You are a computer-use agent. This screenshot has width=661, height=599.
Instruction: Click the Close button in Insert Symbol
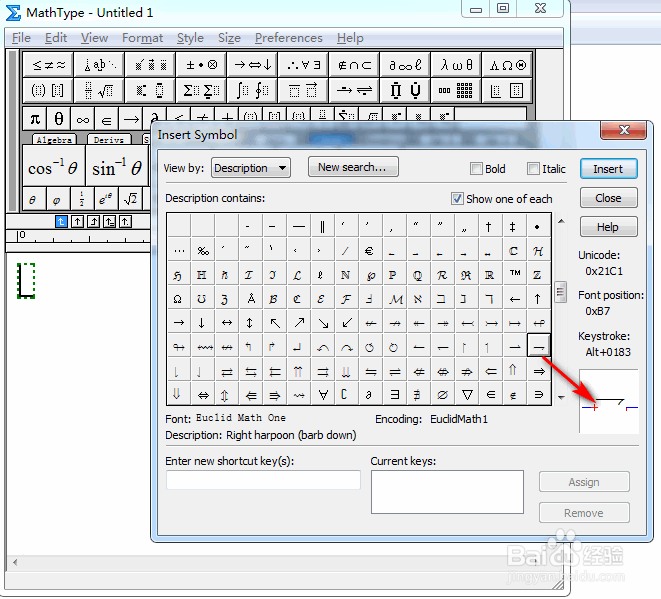click(608, 198)
